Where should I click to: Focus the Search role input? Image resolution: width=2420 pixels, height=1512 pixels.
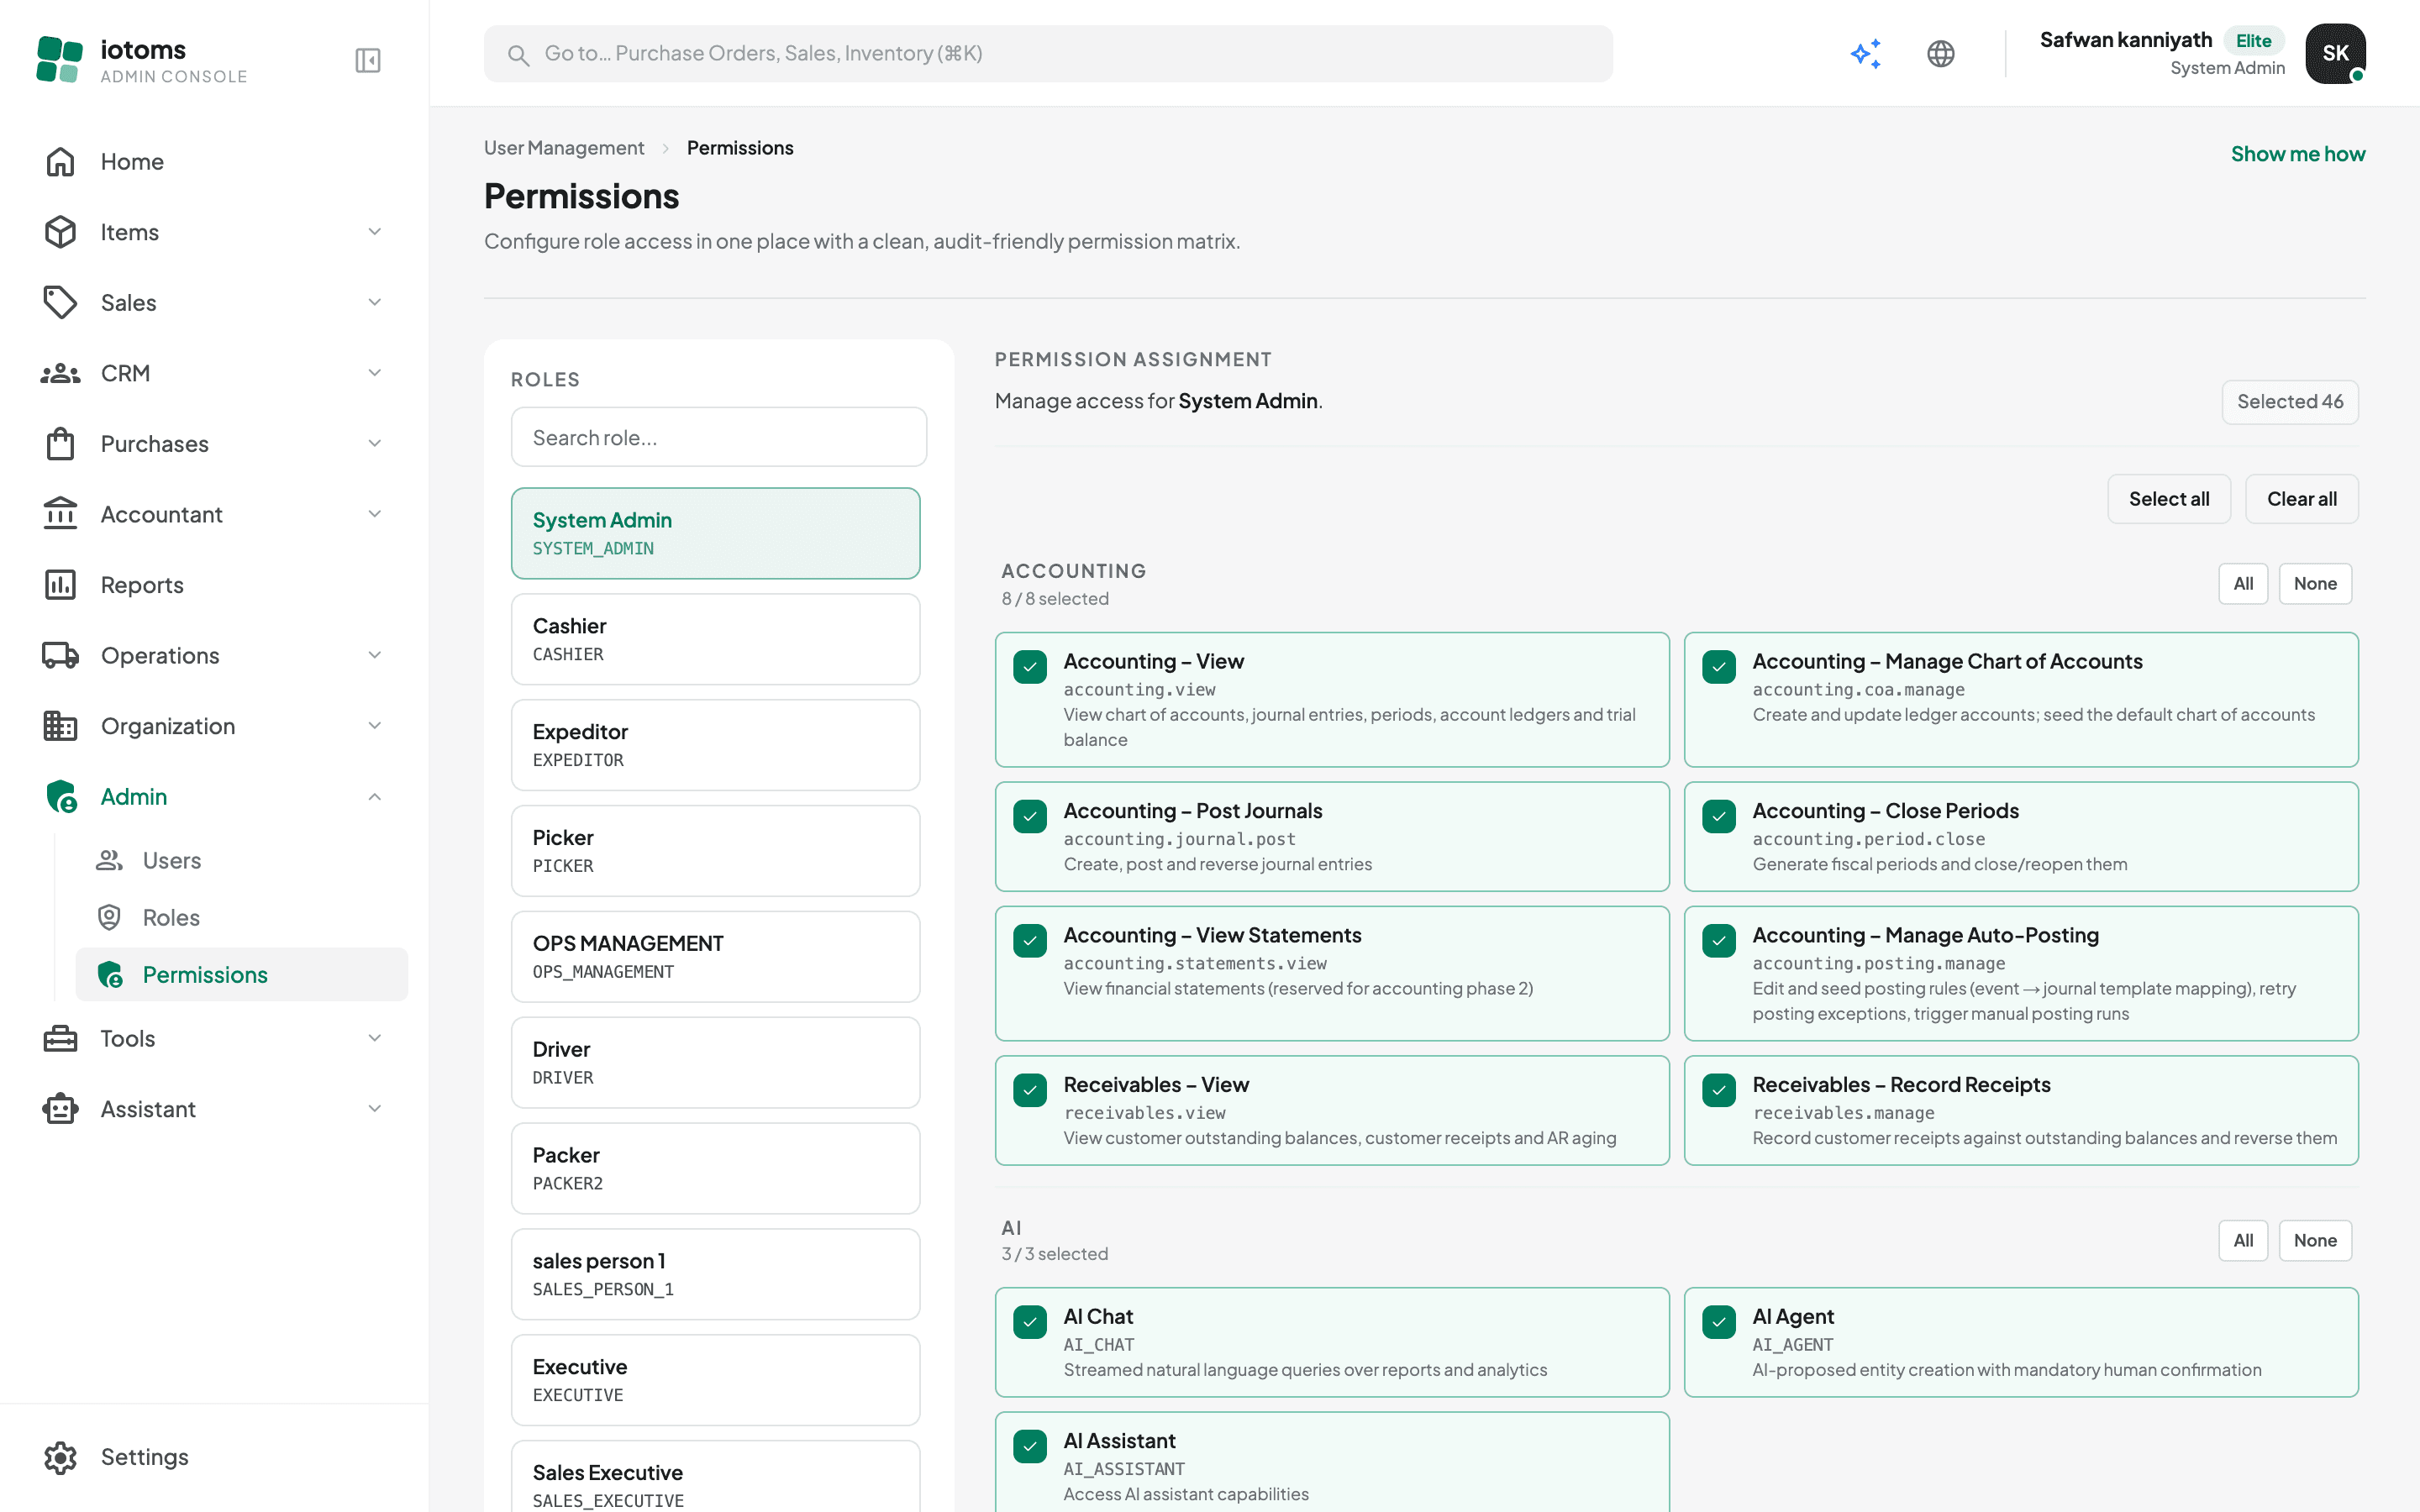pos(719,437)
